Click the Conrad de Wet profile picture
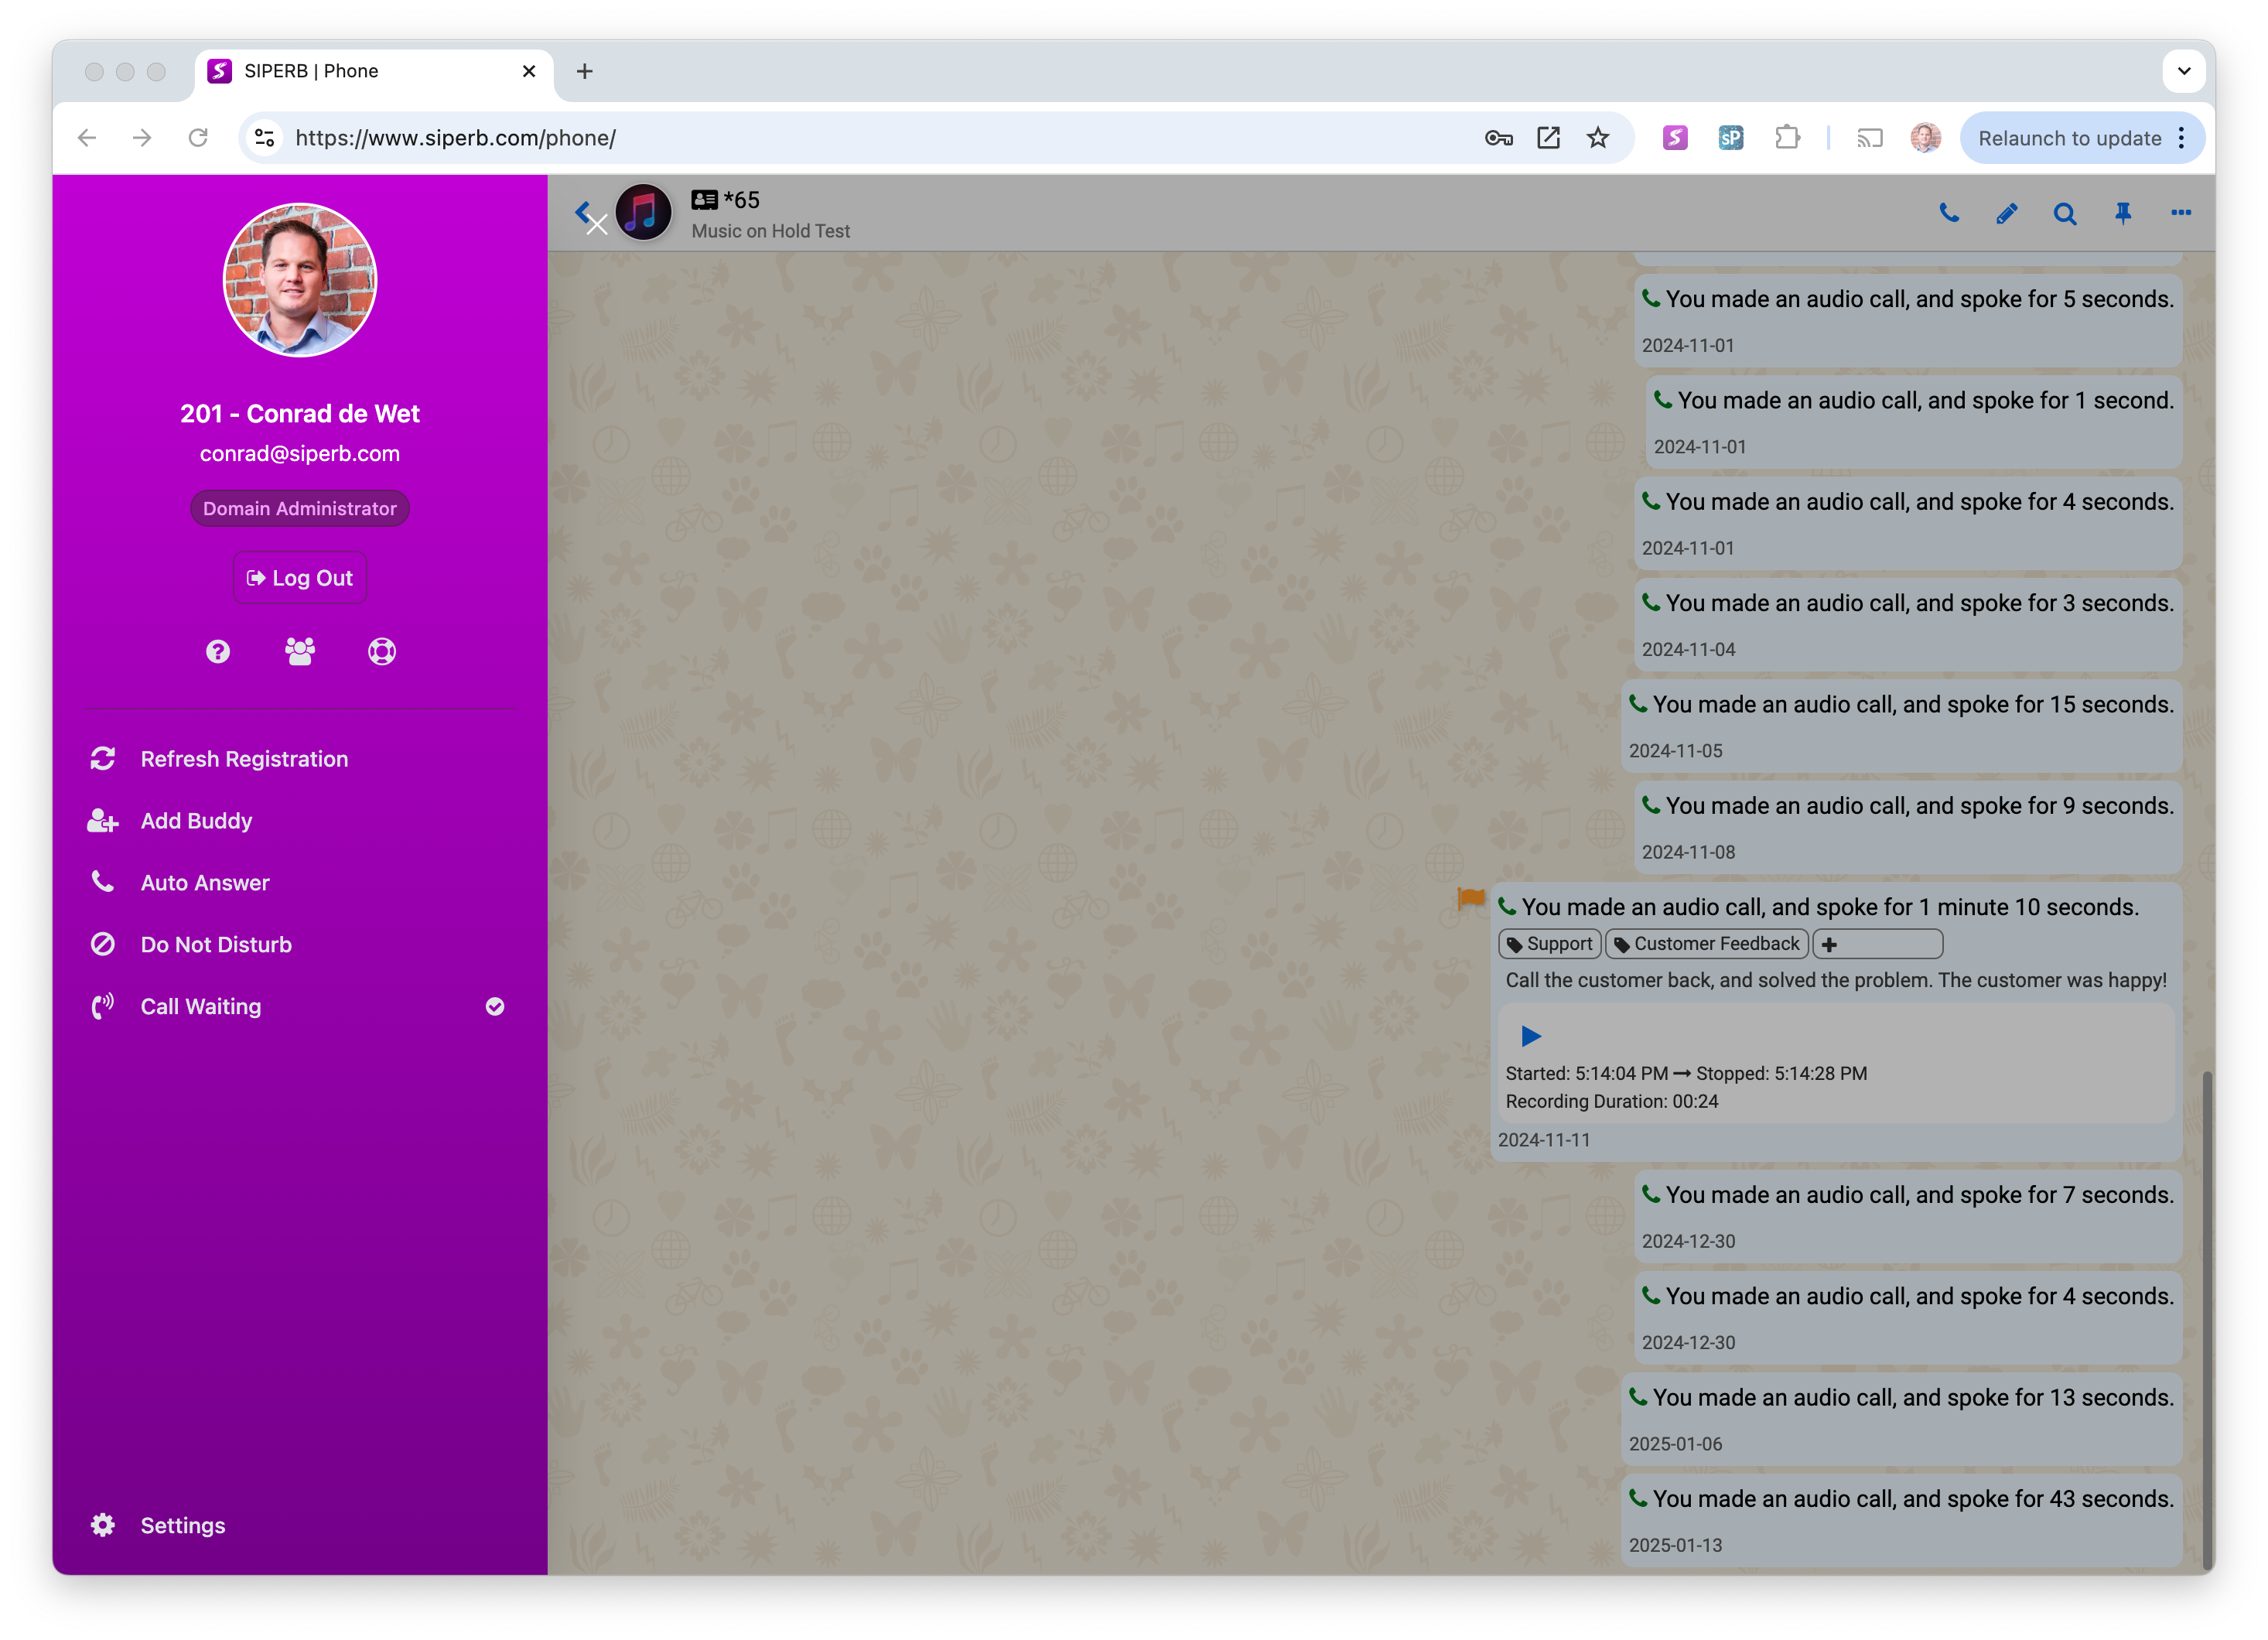 tap(300, 280)
